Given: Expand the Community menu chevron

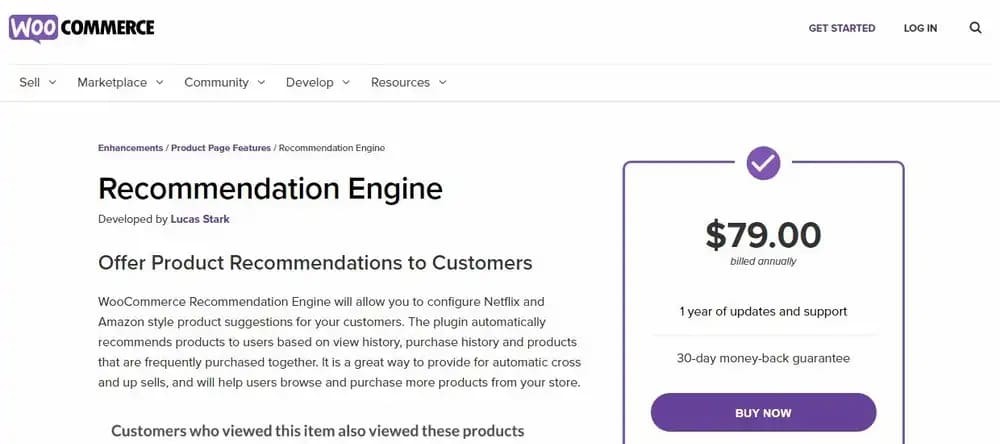Looking at the screenshot, I should click(x=261, y=82).
